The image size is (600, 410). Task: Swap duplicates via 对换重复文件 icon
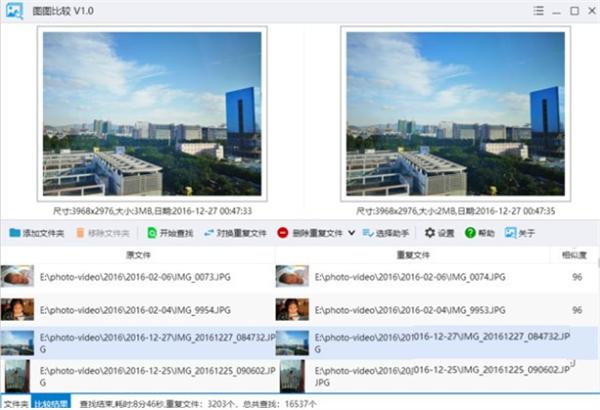[x=209, y=232]
